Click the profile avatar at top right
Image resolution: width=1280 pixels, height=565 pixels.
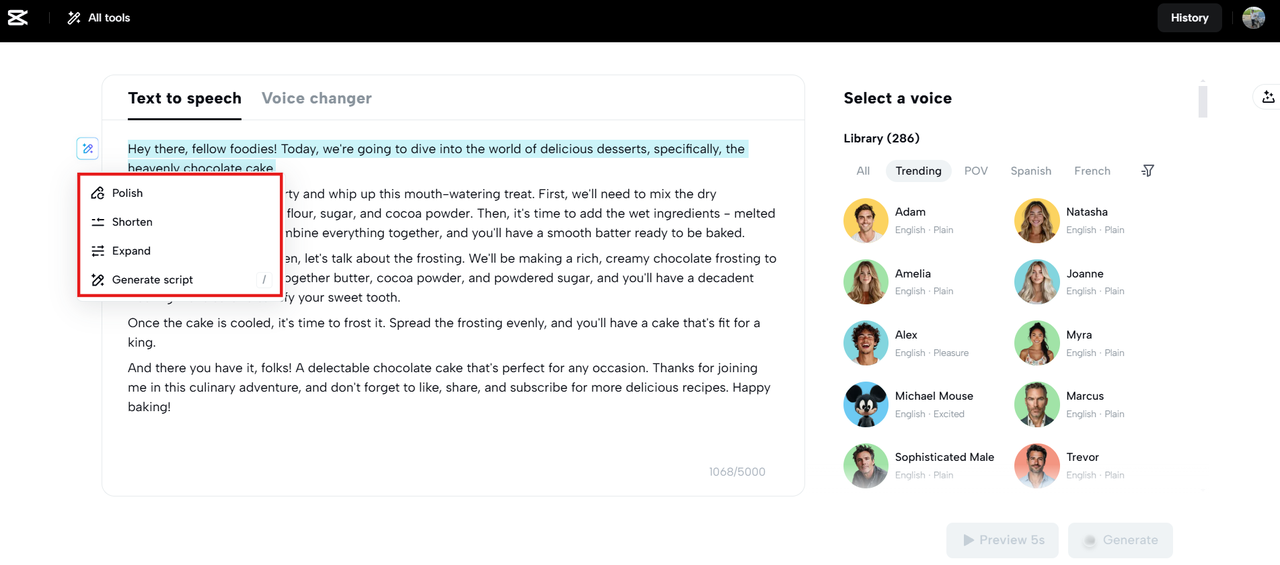(x=1253, y=18)
